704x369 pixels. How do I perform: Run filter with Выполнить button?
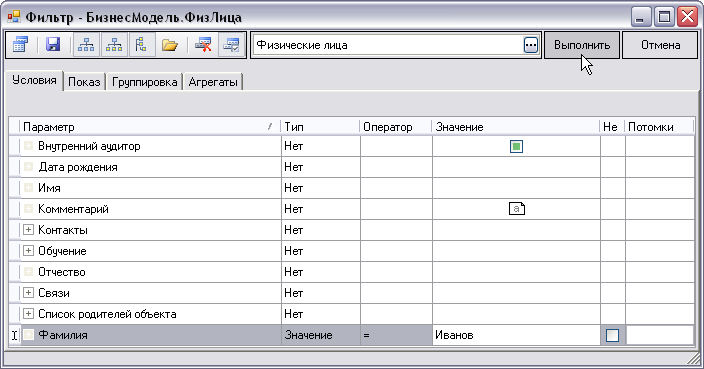click(582, 45)
